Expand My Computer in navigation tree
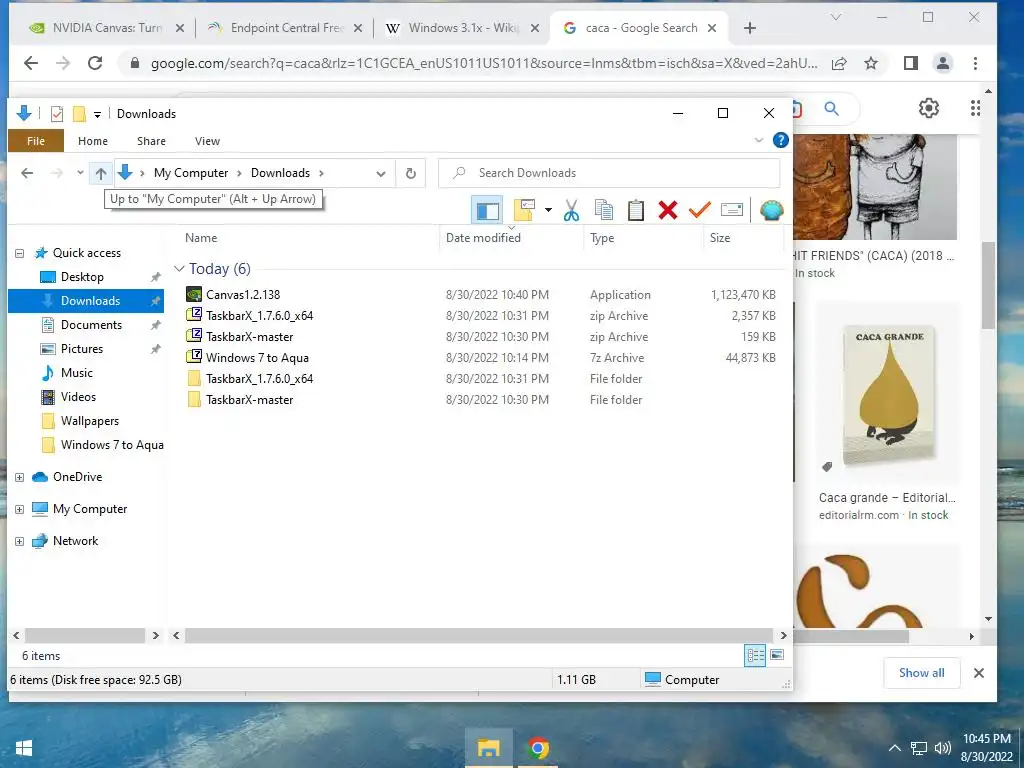 point(20,509)
